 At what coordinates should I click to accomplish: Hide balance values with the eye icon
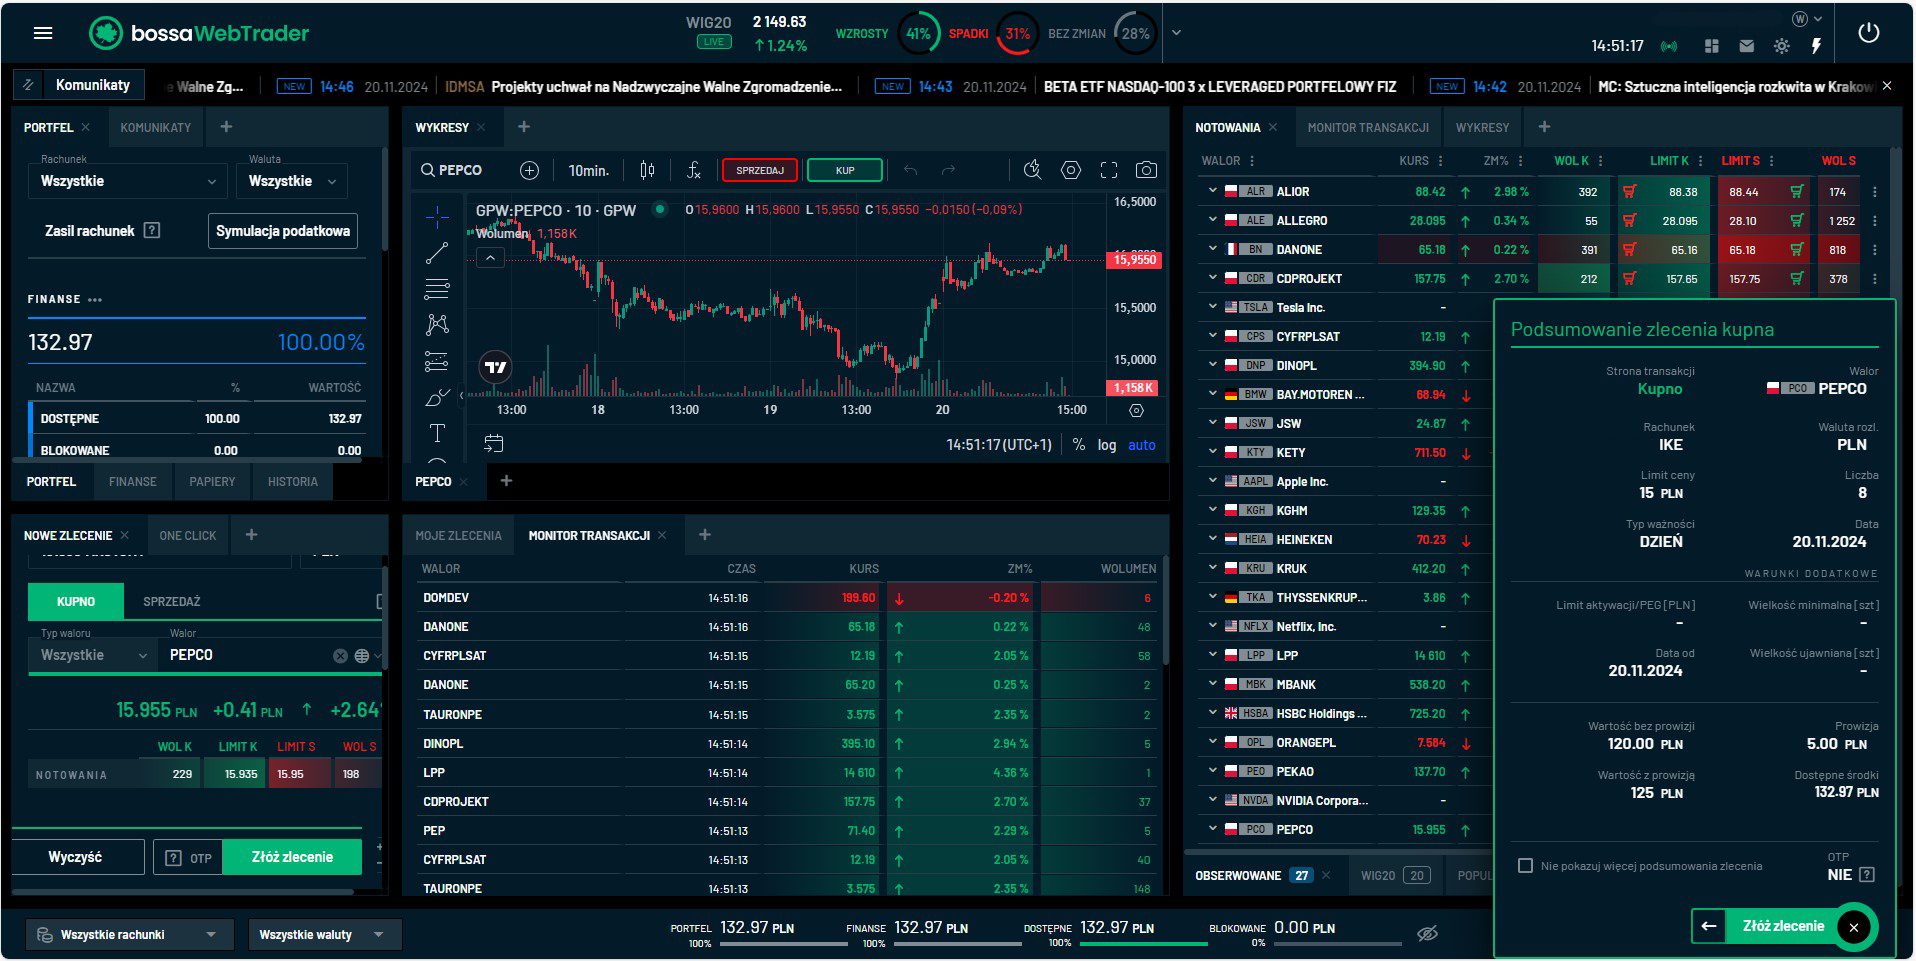pyautogui.click(x=1427, y=933)
